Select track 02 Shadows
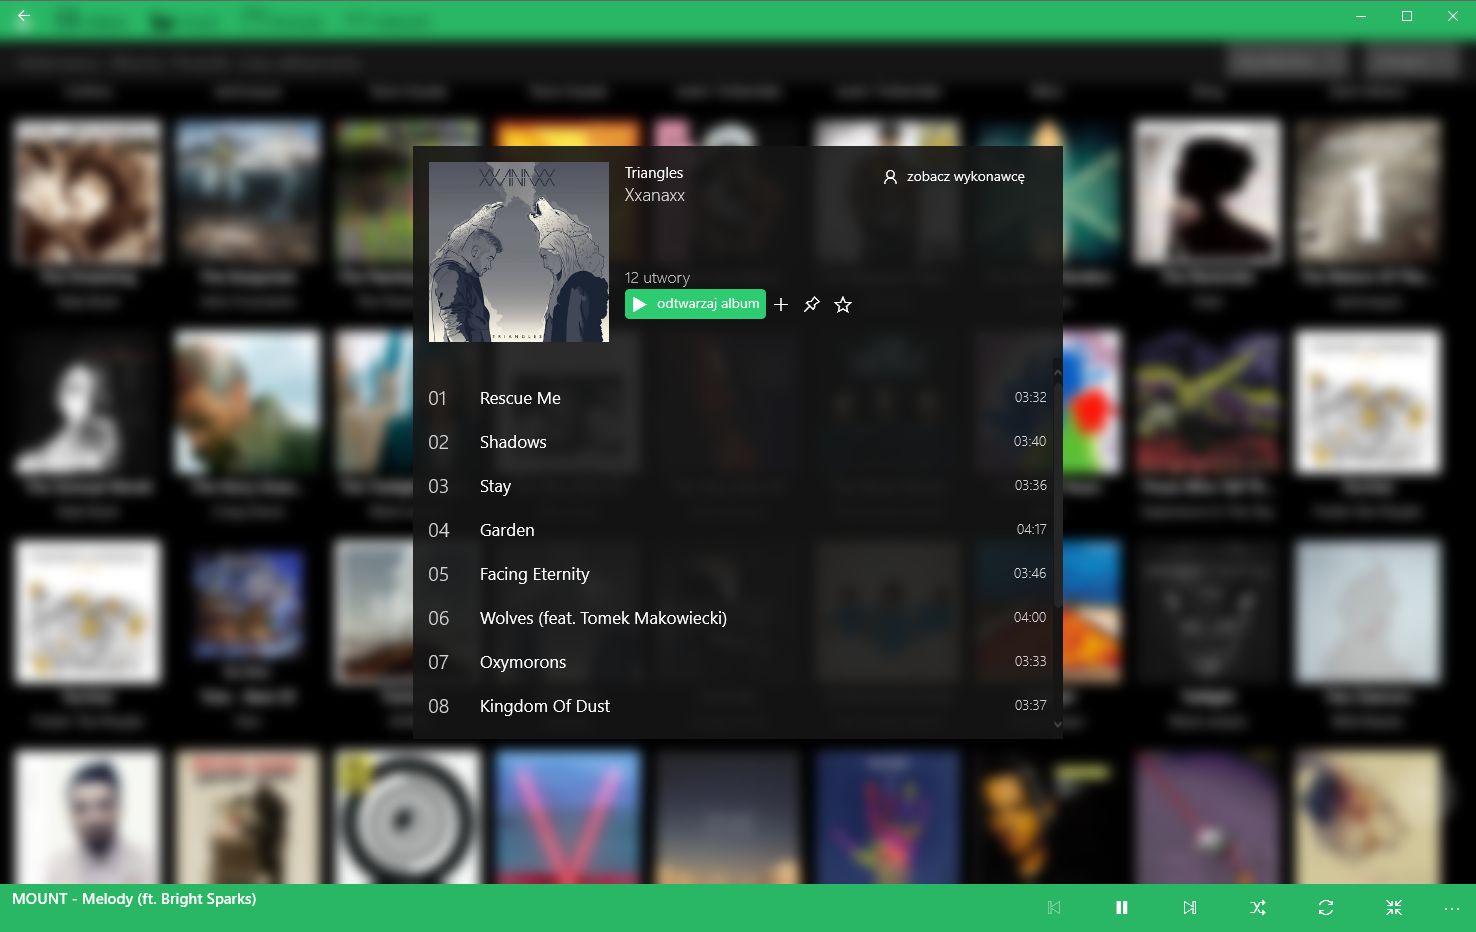Viewport: 1476px width, 932px height. (738, 442)
